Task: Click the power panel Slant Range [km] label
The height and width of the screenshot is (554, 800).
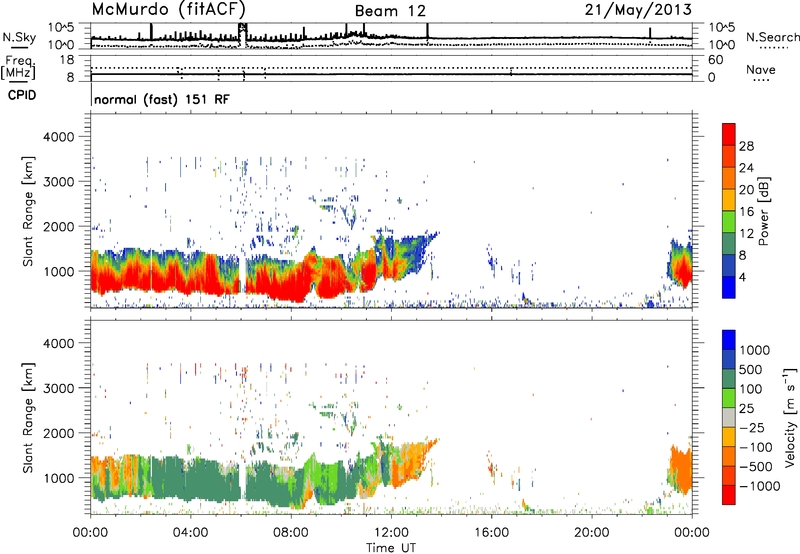Action: click(28, 211)
